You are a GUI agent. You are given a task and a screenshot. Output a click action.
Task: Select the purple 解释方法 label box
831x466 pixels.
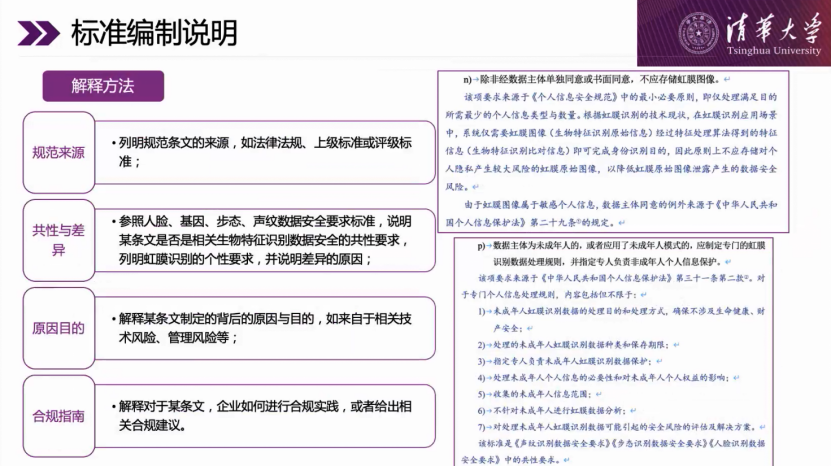[x=103, y=86]
